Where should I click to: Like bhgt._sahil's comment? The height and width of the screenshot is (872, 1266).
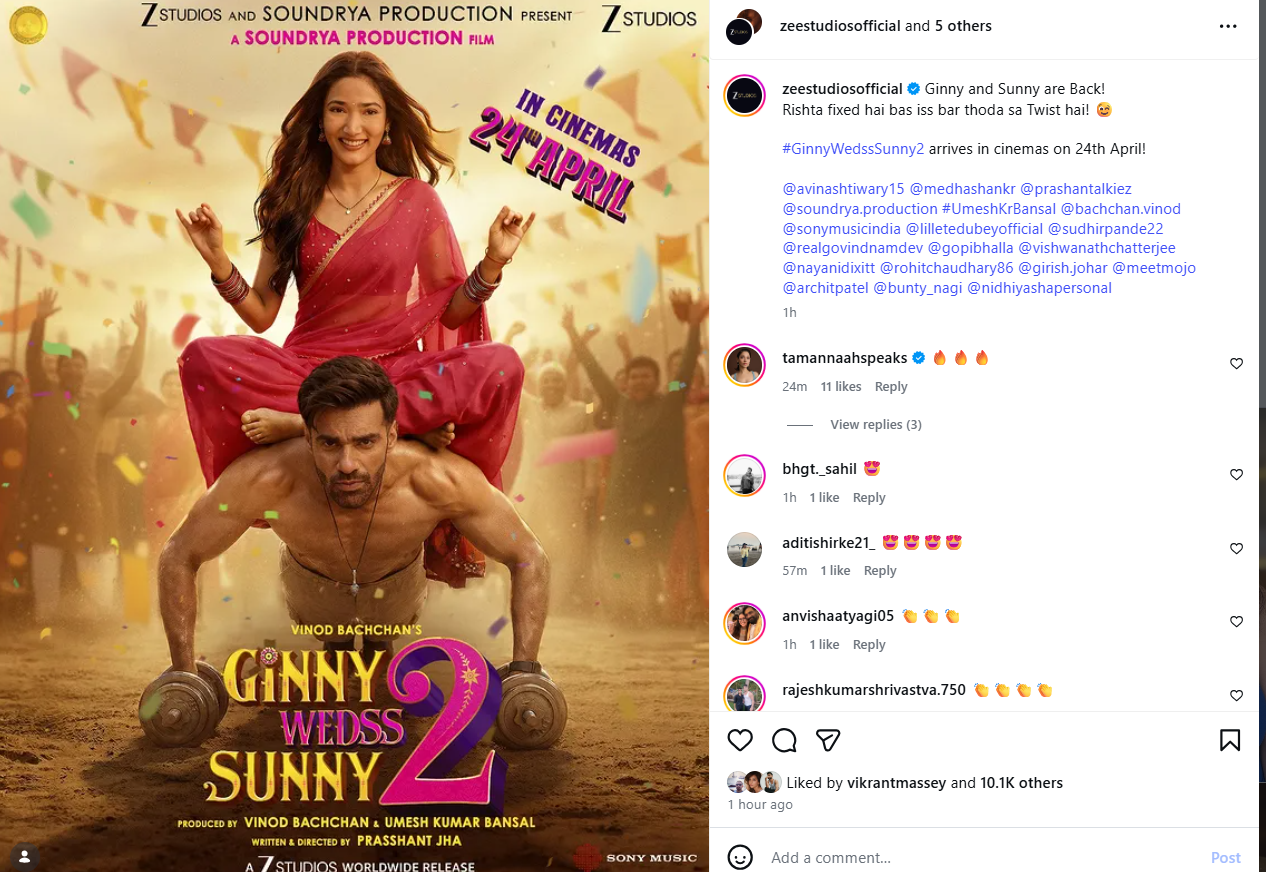(x=1236, y=475)
